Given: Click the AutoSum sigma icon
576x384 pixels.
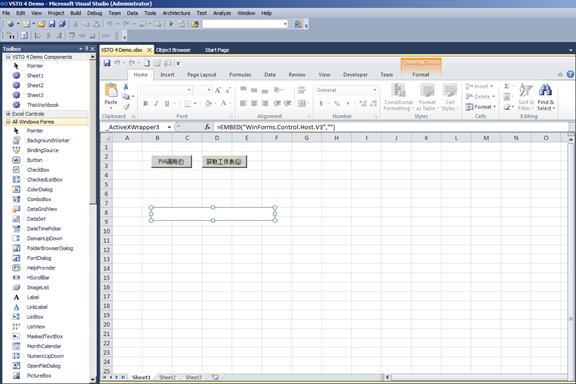Looking at the screenshot, I should point(507,86).
